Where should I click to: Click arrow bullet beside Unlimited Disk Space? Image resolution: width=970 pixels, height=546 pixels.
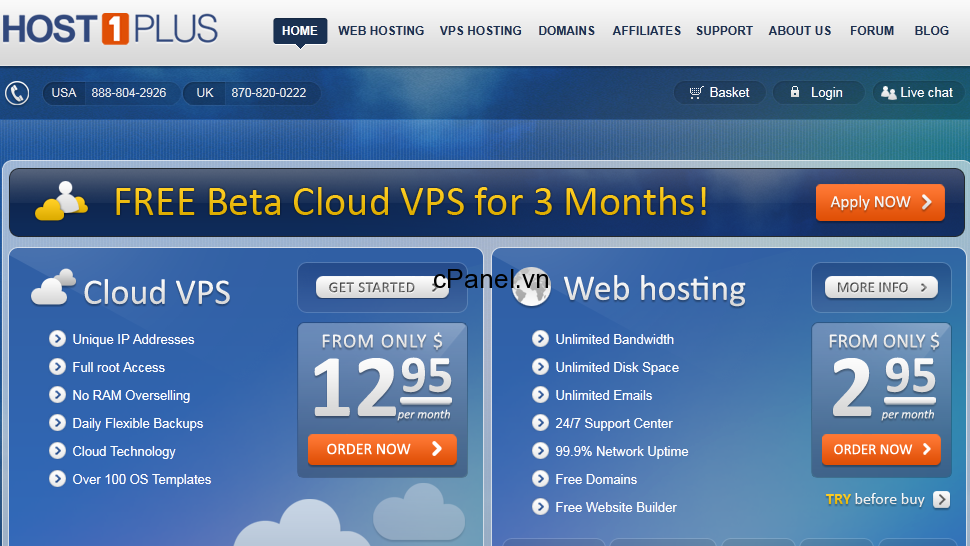(x=541, y=367)
